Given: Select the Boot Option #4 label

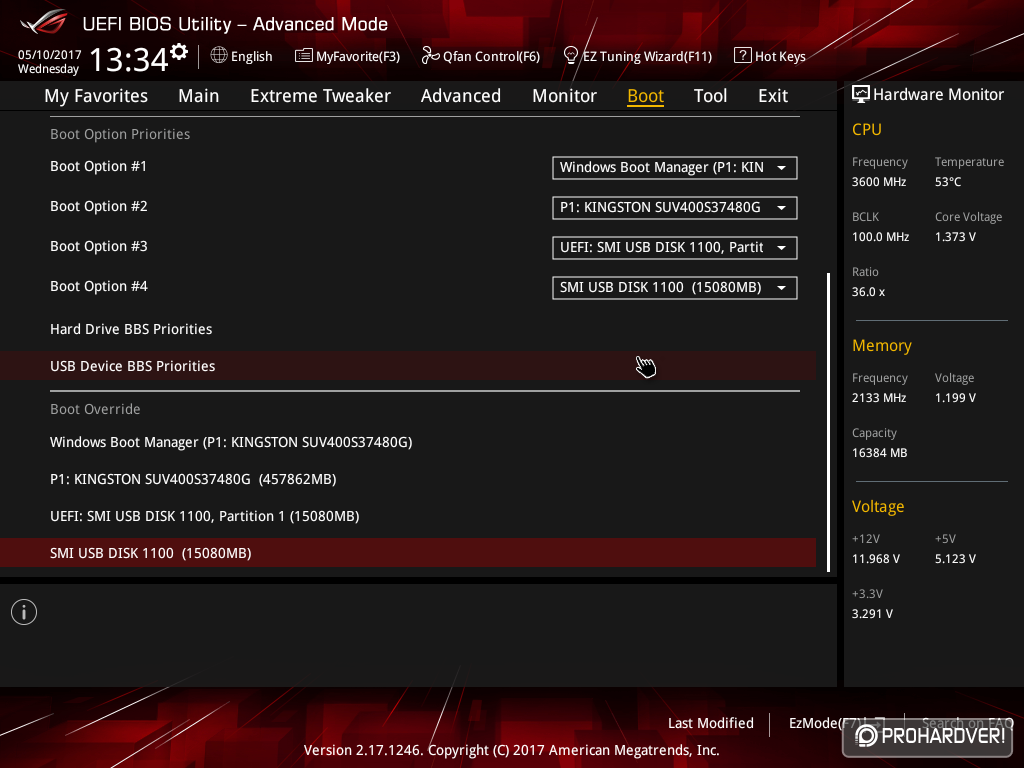Looking at the screenshot, I should click(99, 286).
